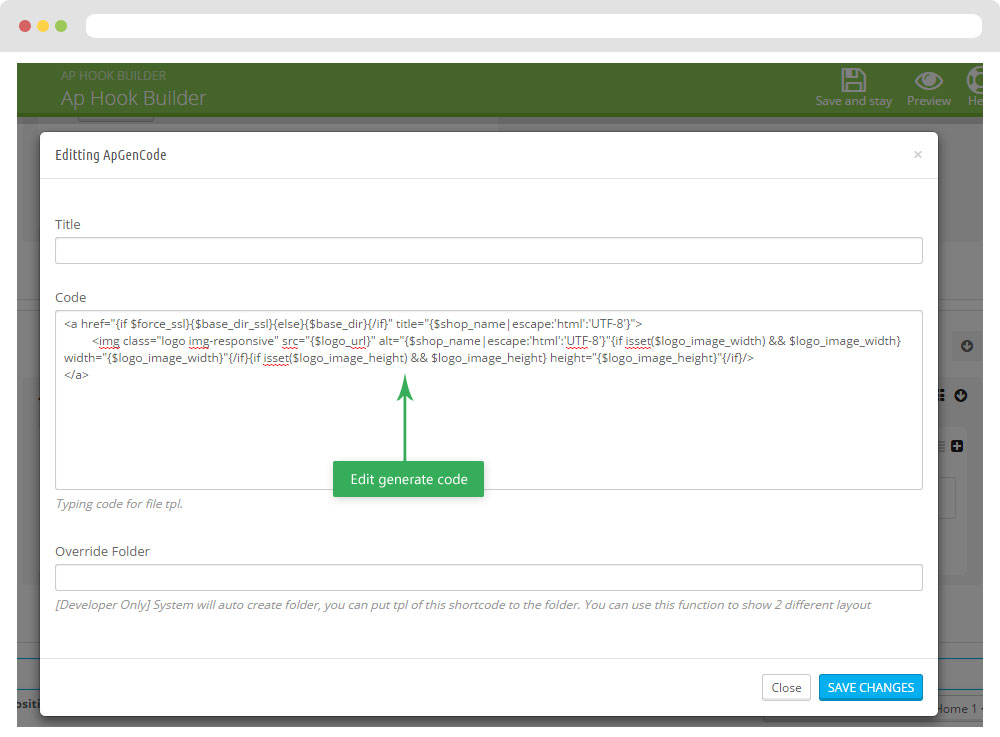1000x737 pixels.
Task: Click the Ap Hook Builder page title
Action: point(133,98)
